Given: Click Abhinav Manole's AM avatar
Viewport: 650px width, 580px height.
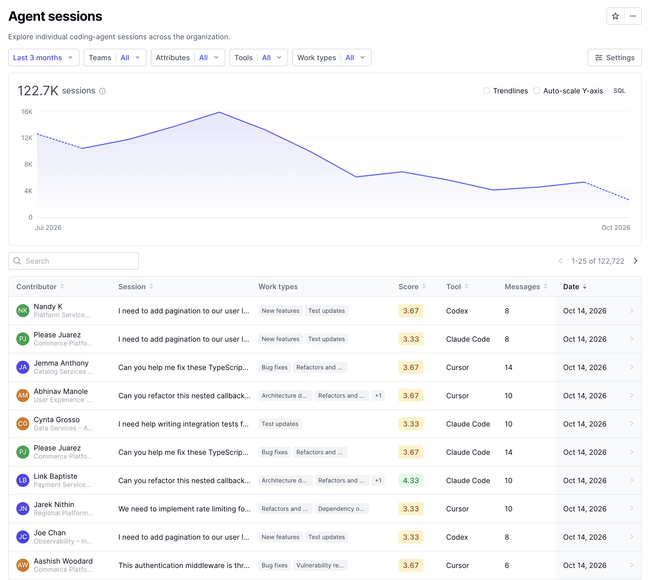Looking at the screenshot, I should pos(23,396).
